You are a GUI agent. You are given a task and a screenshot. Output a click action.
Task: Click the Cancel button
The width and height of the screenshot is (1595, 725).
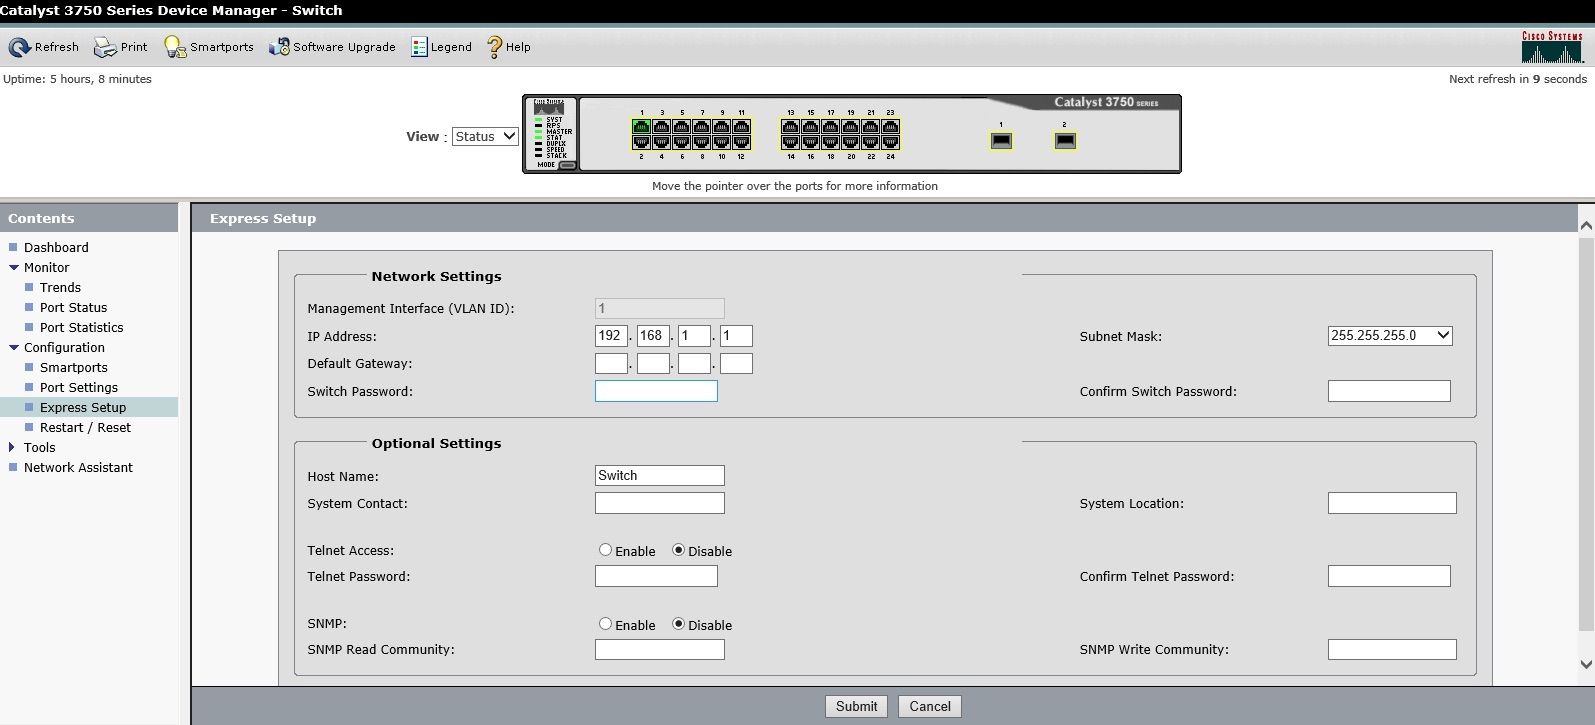tap(930, 706)
